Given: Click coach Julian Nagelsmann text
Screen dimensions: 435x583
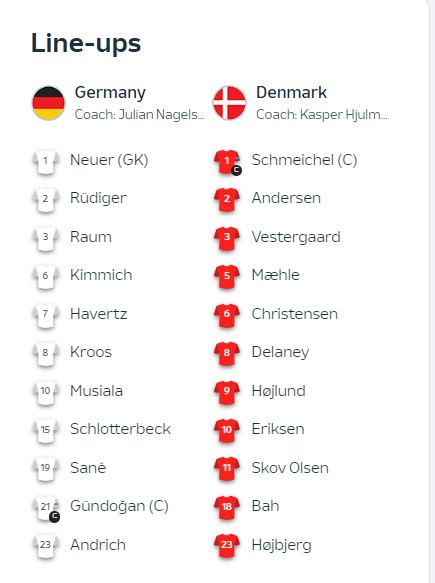Looking at the screenshot, I should click(140, 115).
